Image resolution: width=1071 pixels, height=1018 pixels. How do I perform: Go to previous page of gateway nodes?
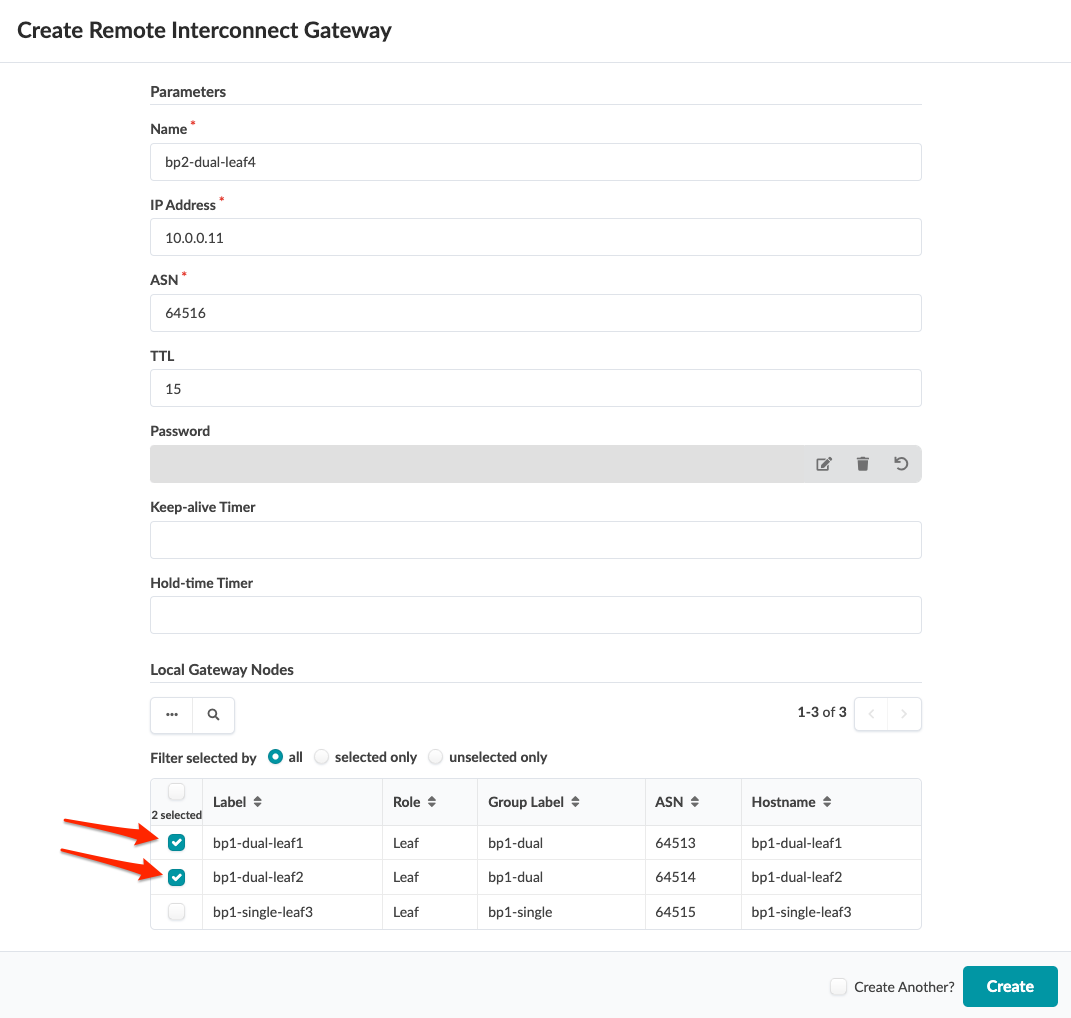coord(871,714)
